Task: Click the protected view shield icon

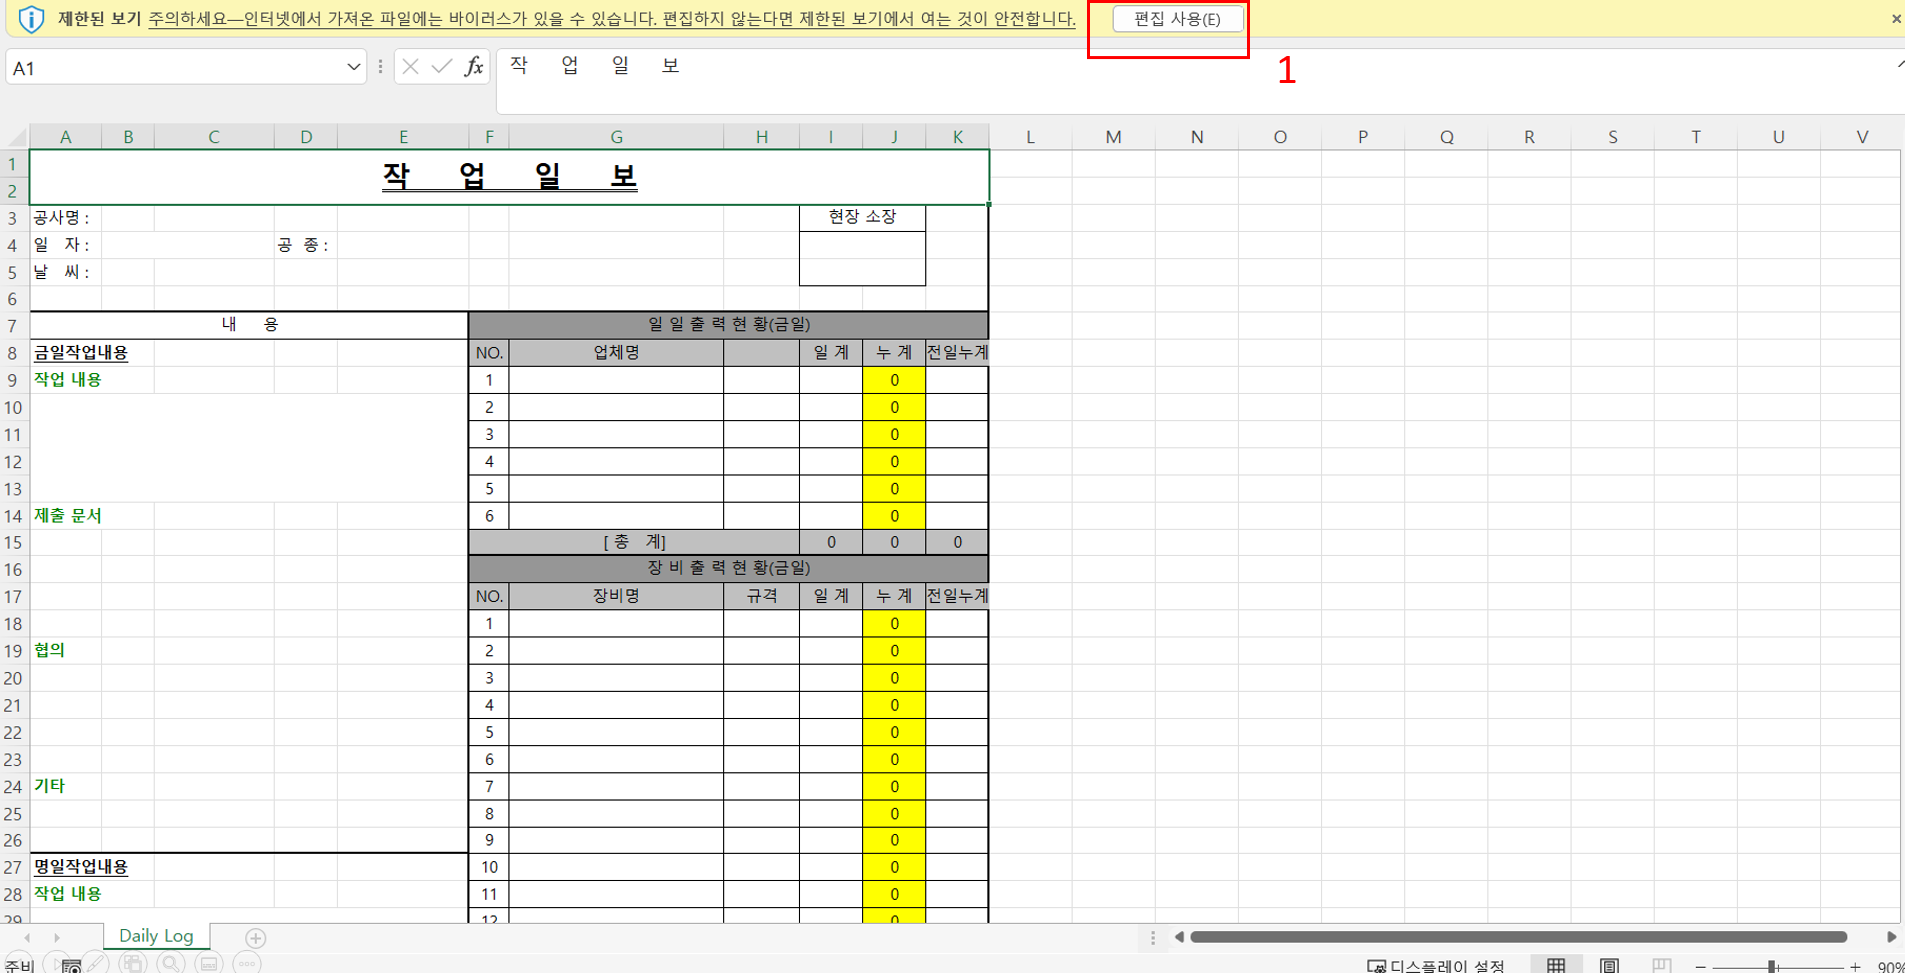Action: [31, 19]
